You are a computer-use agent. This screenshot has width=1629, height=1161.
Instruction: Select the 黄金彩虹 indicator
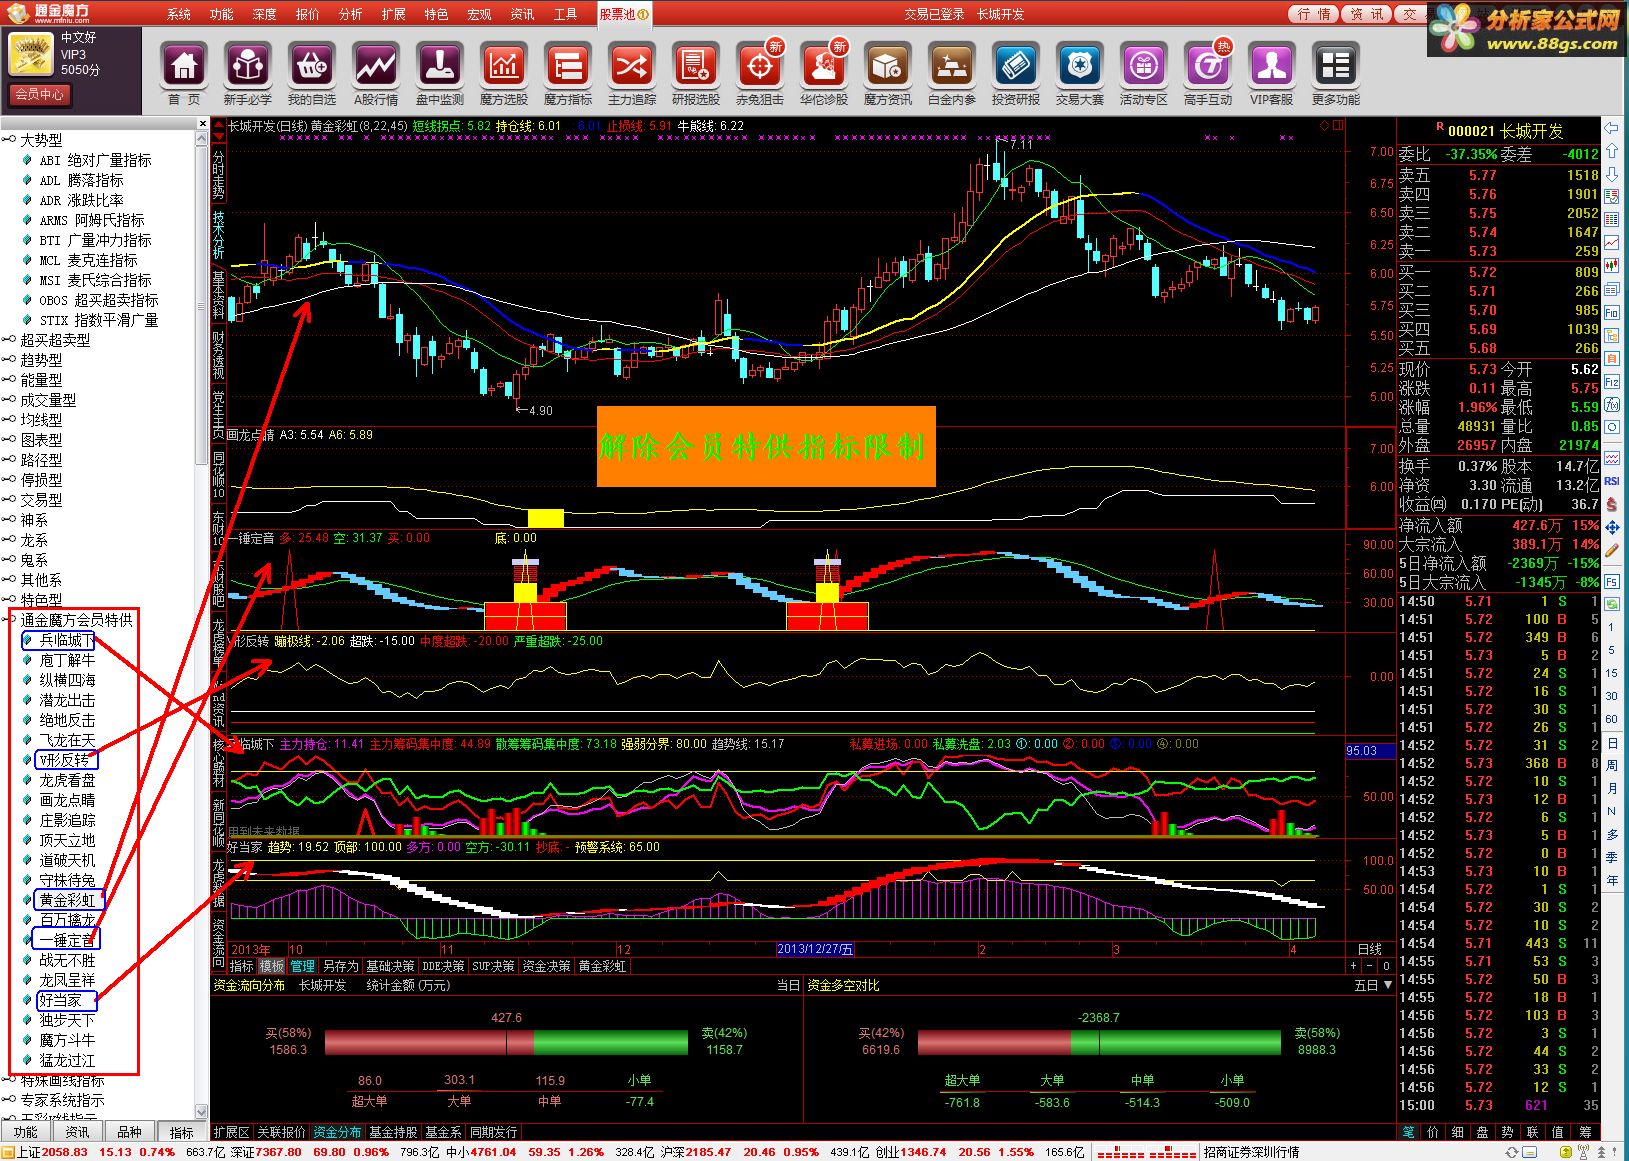[67, 900]
